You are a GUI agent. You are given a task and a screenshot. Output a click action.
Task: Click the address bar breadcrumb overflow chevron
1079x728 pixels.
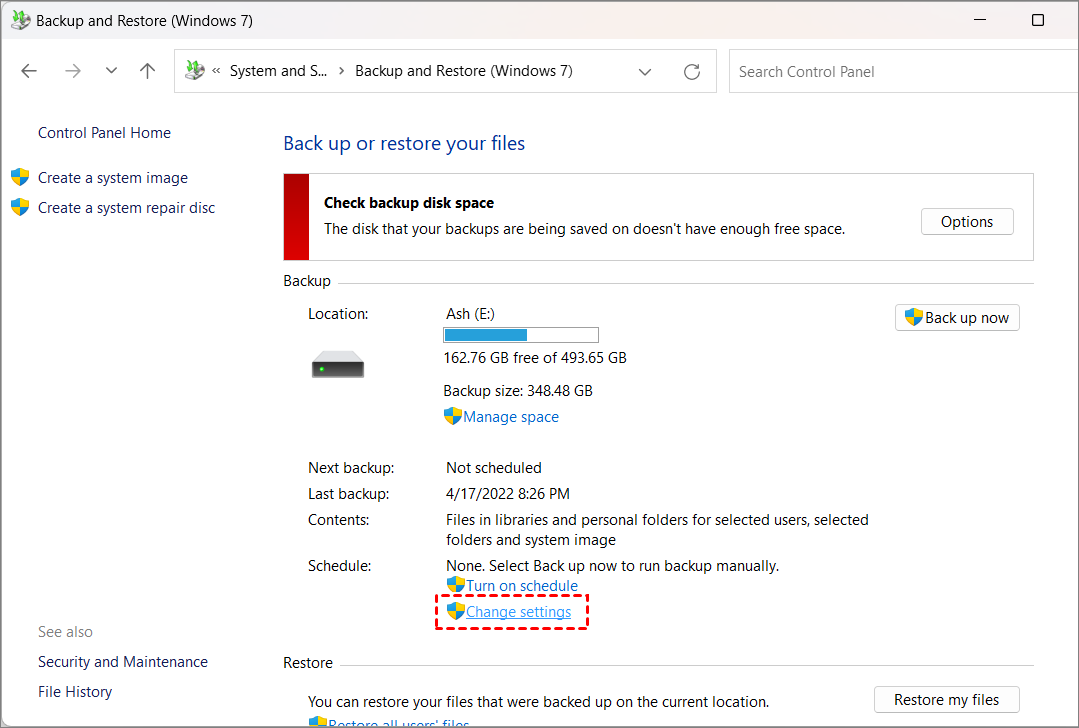coord(216,71)
